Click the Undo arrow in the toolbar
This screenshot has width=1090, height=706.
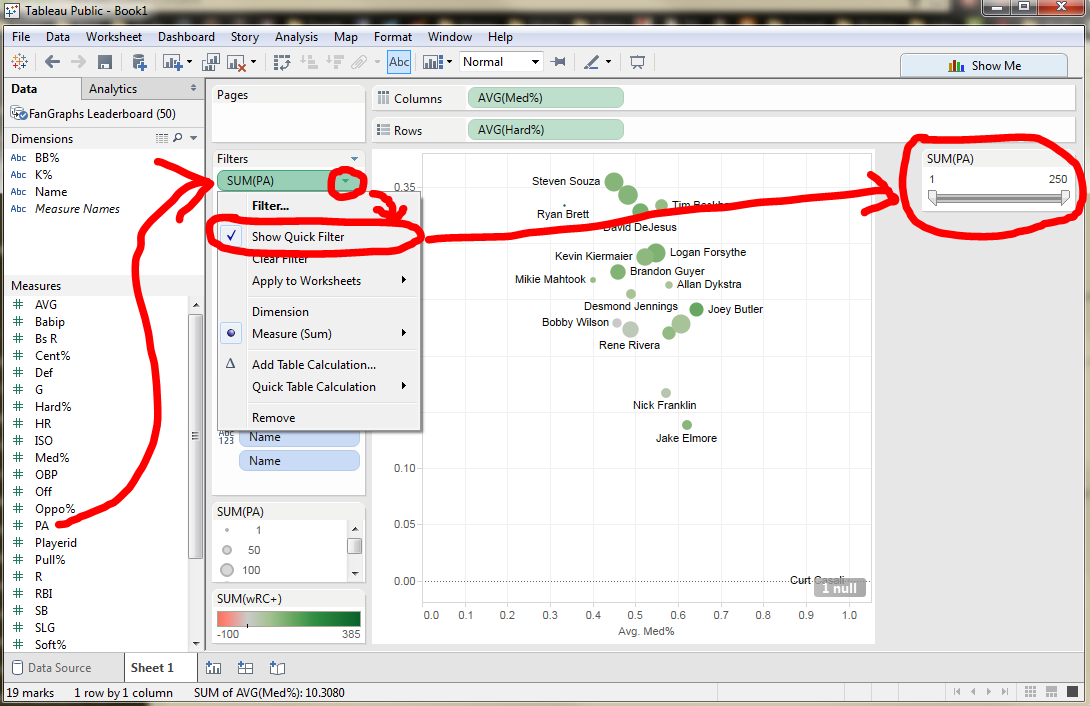52,62
